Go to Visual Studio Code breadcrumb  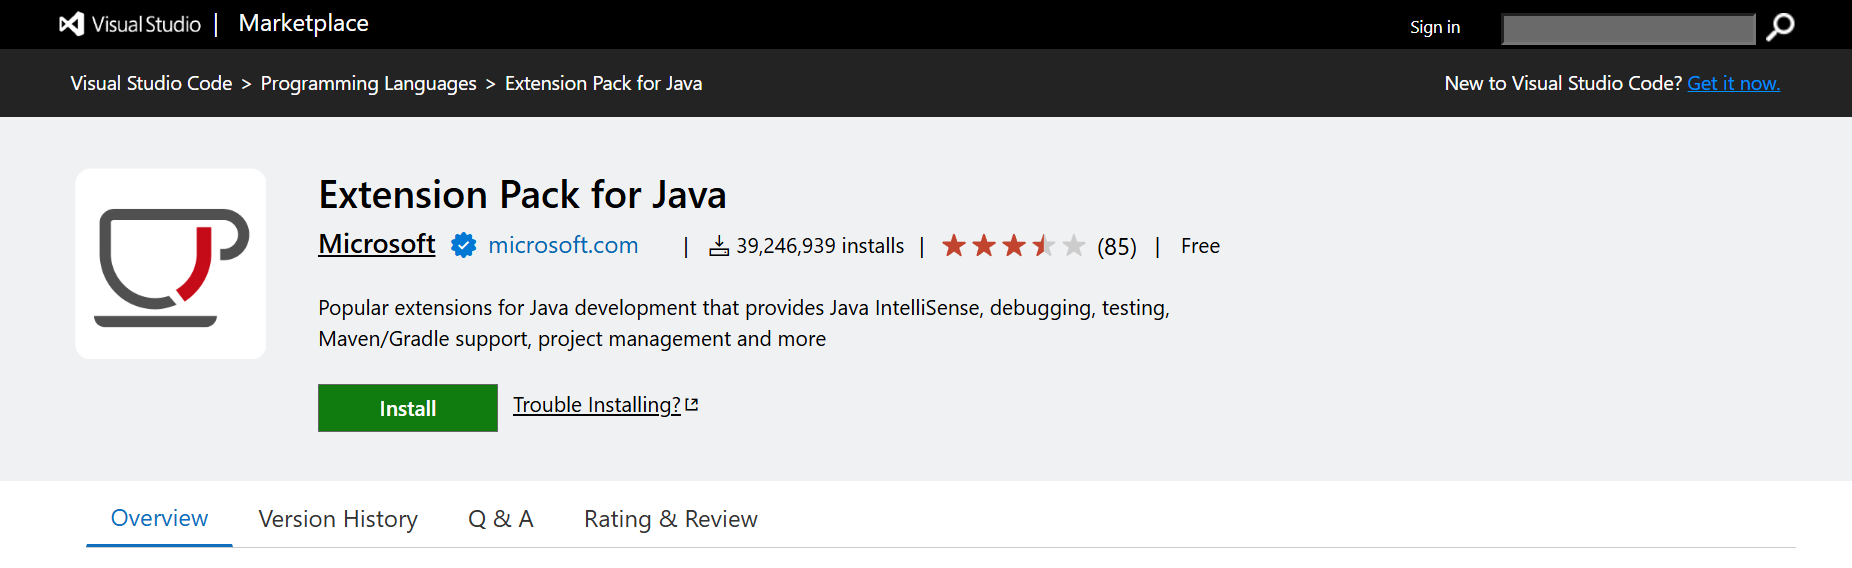point(151,83)
